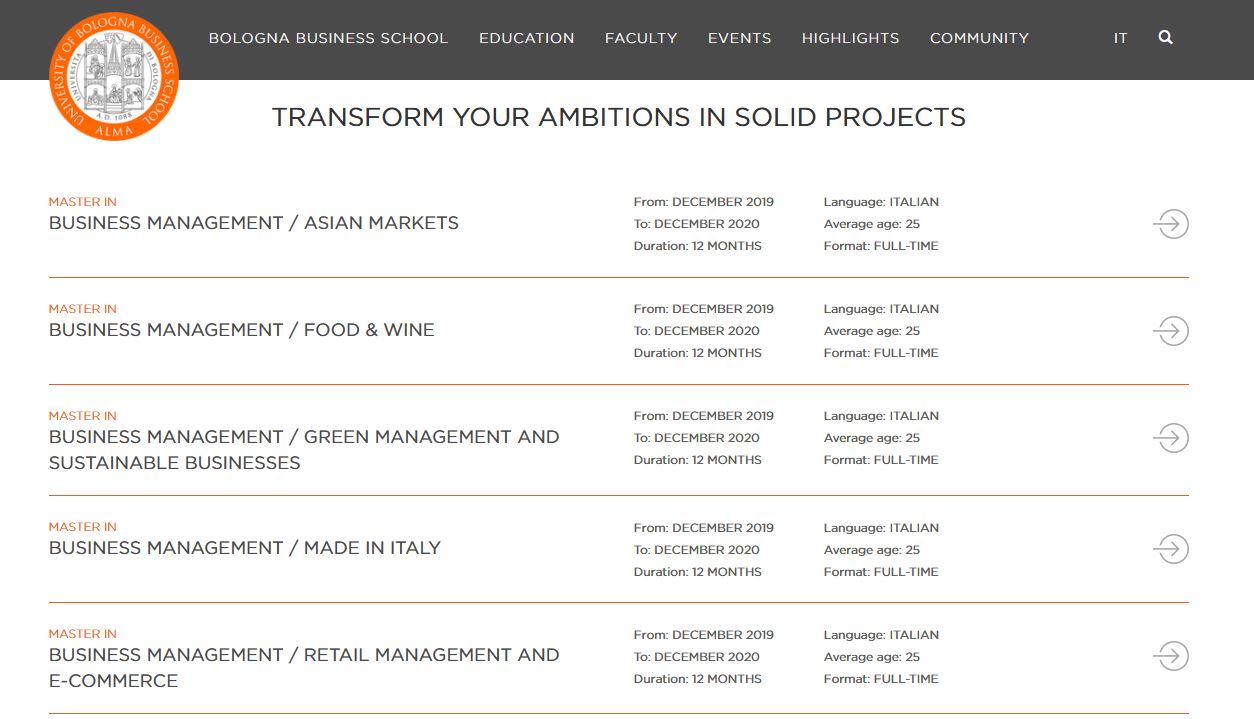
Task: Click the arrow icon for Food & Wine
Action: (x=1171, y=331)
